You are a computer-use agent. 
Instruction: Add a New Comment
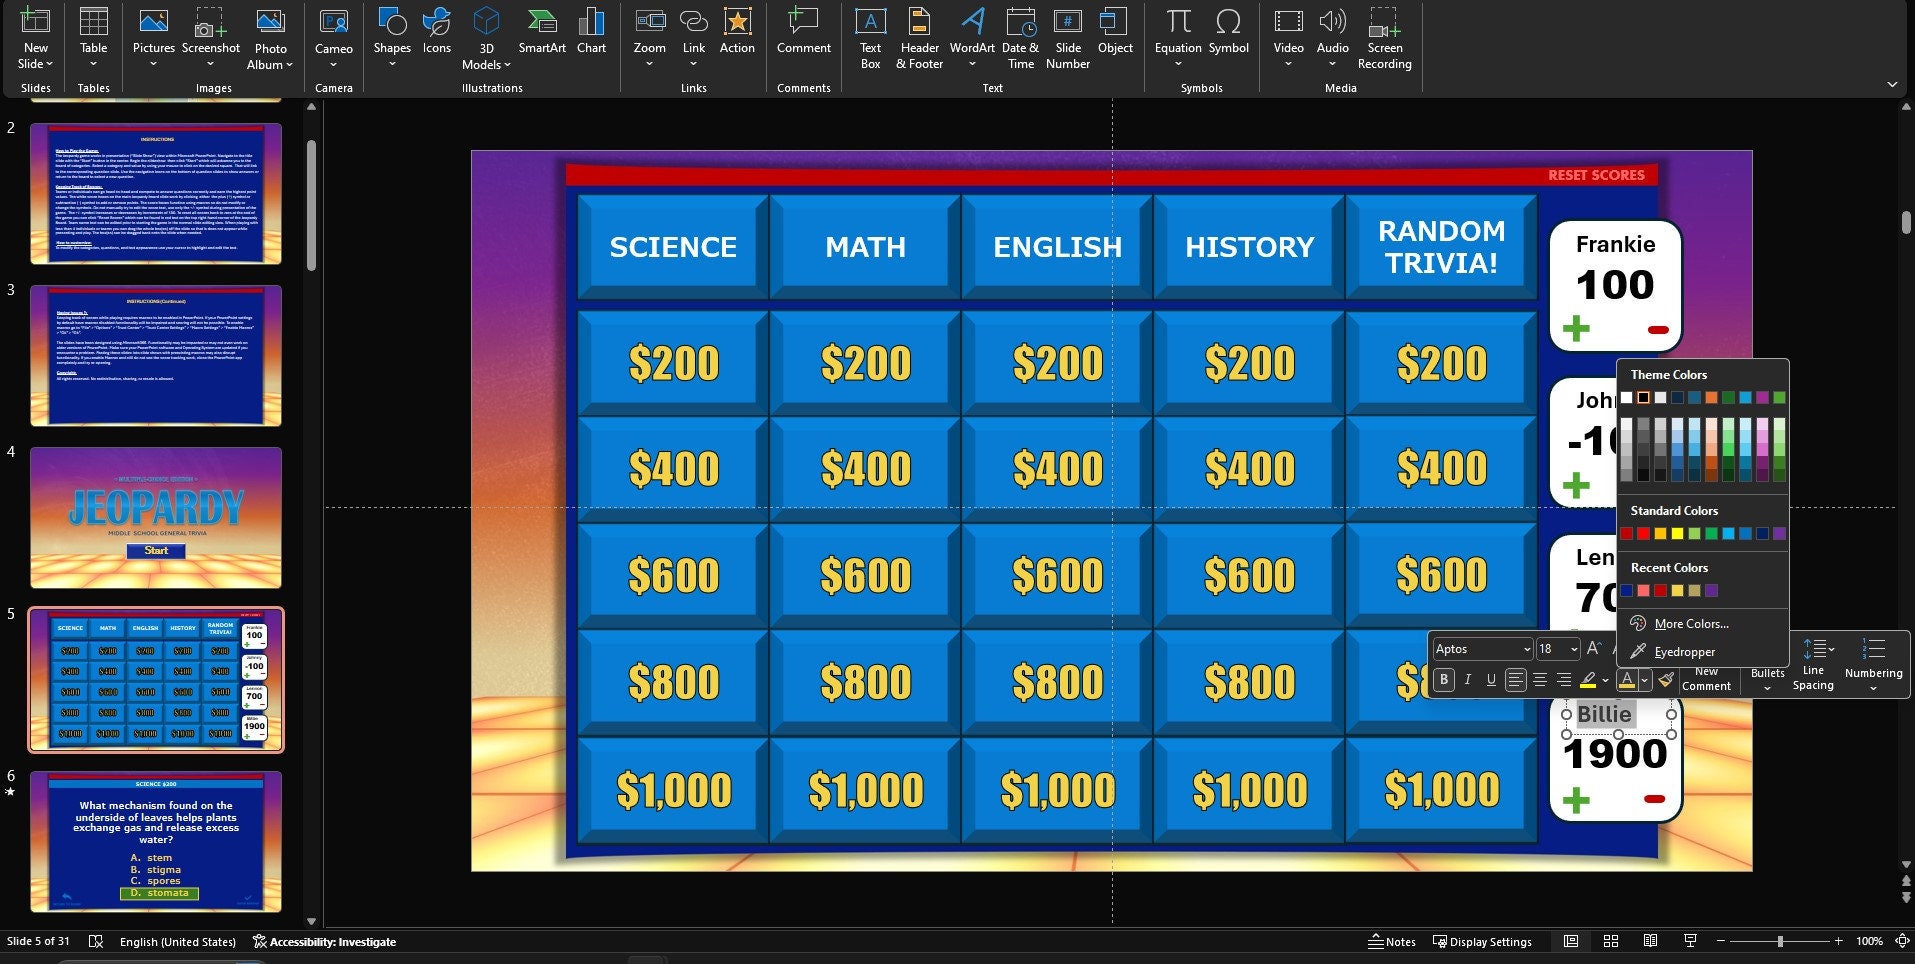pyautogui.click(x=1707, y=680)
